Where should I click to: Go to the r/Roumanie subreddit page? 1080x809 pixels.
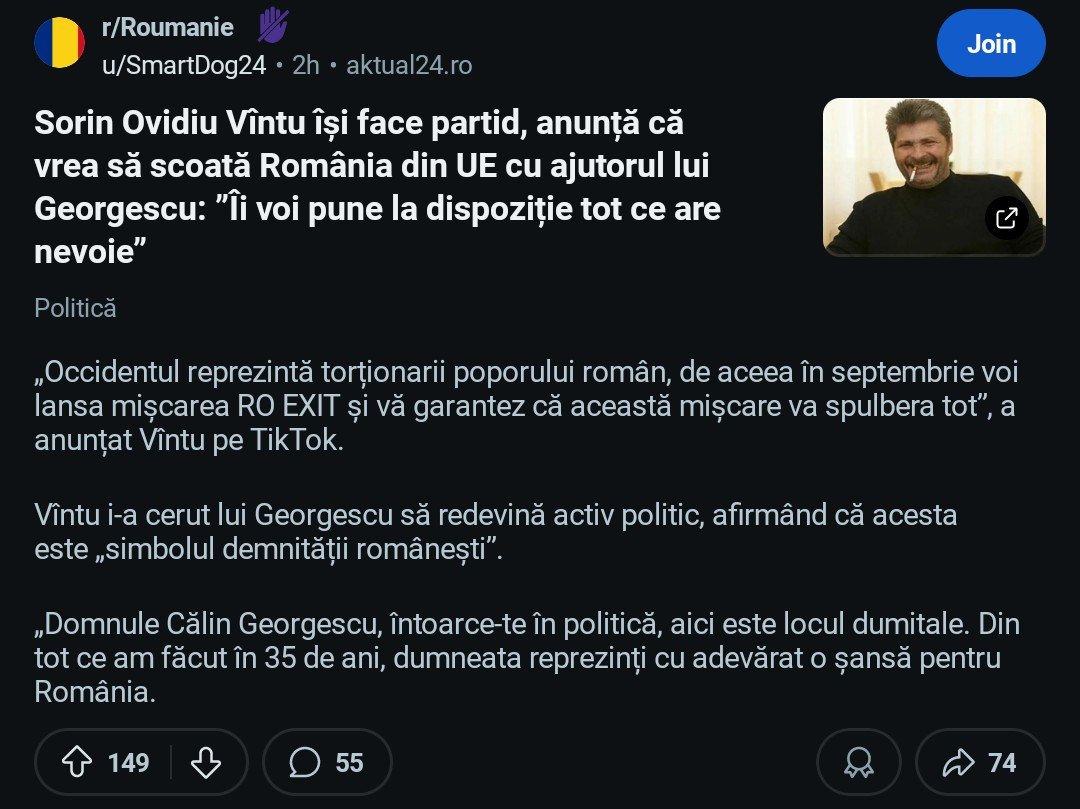point(167,27)
